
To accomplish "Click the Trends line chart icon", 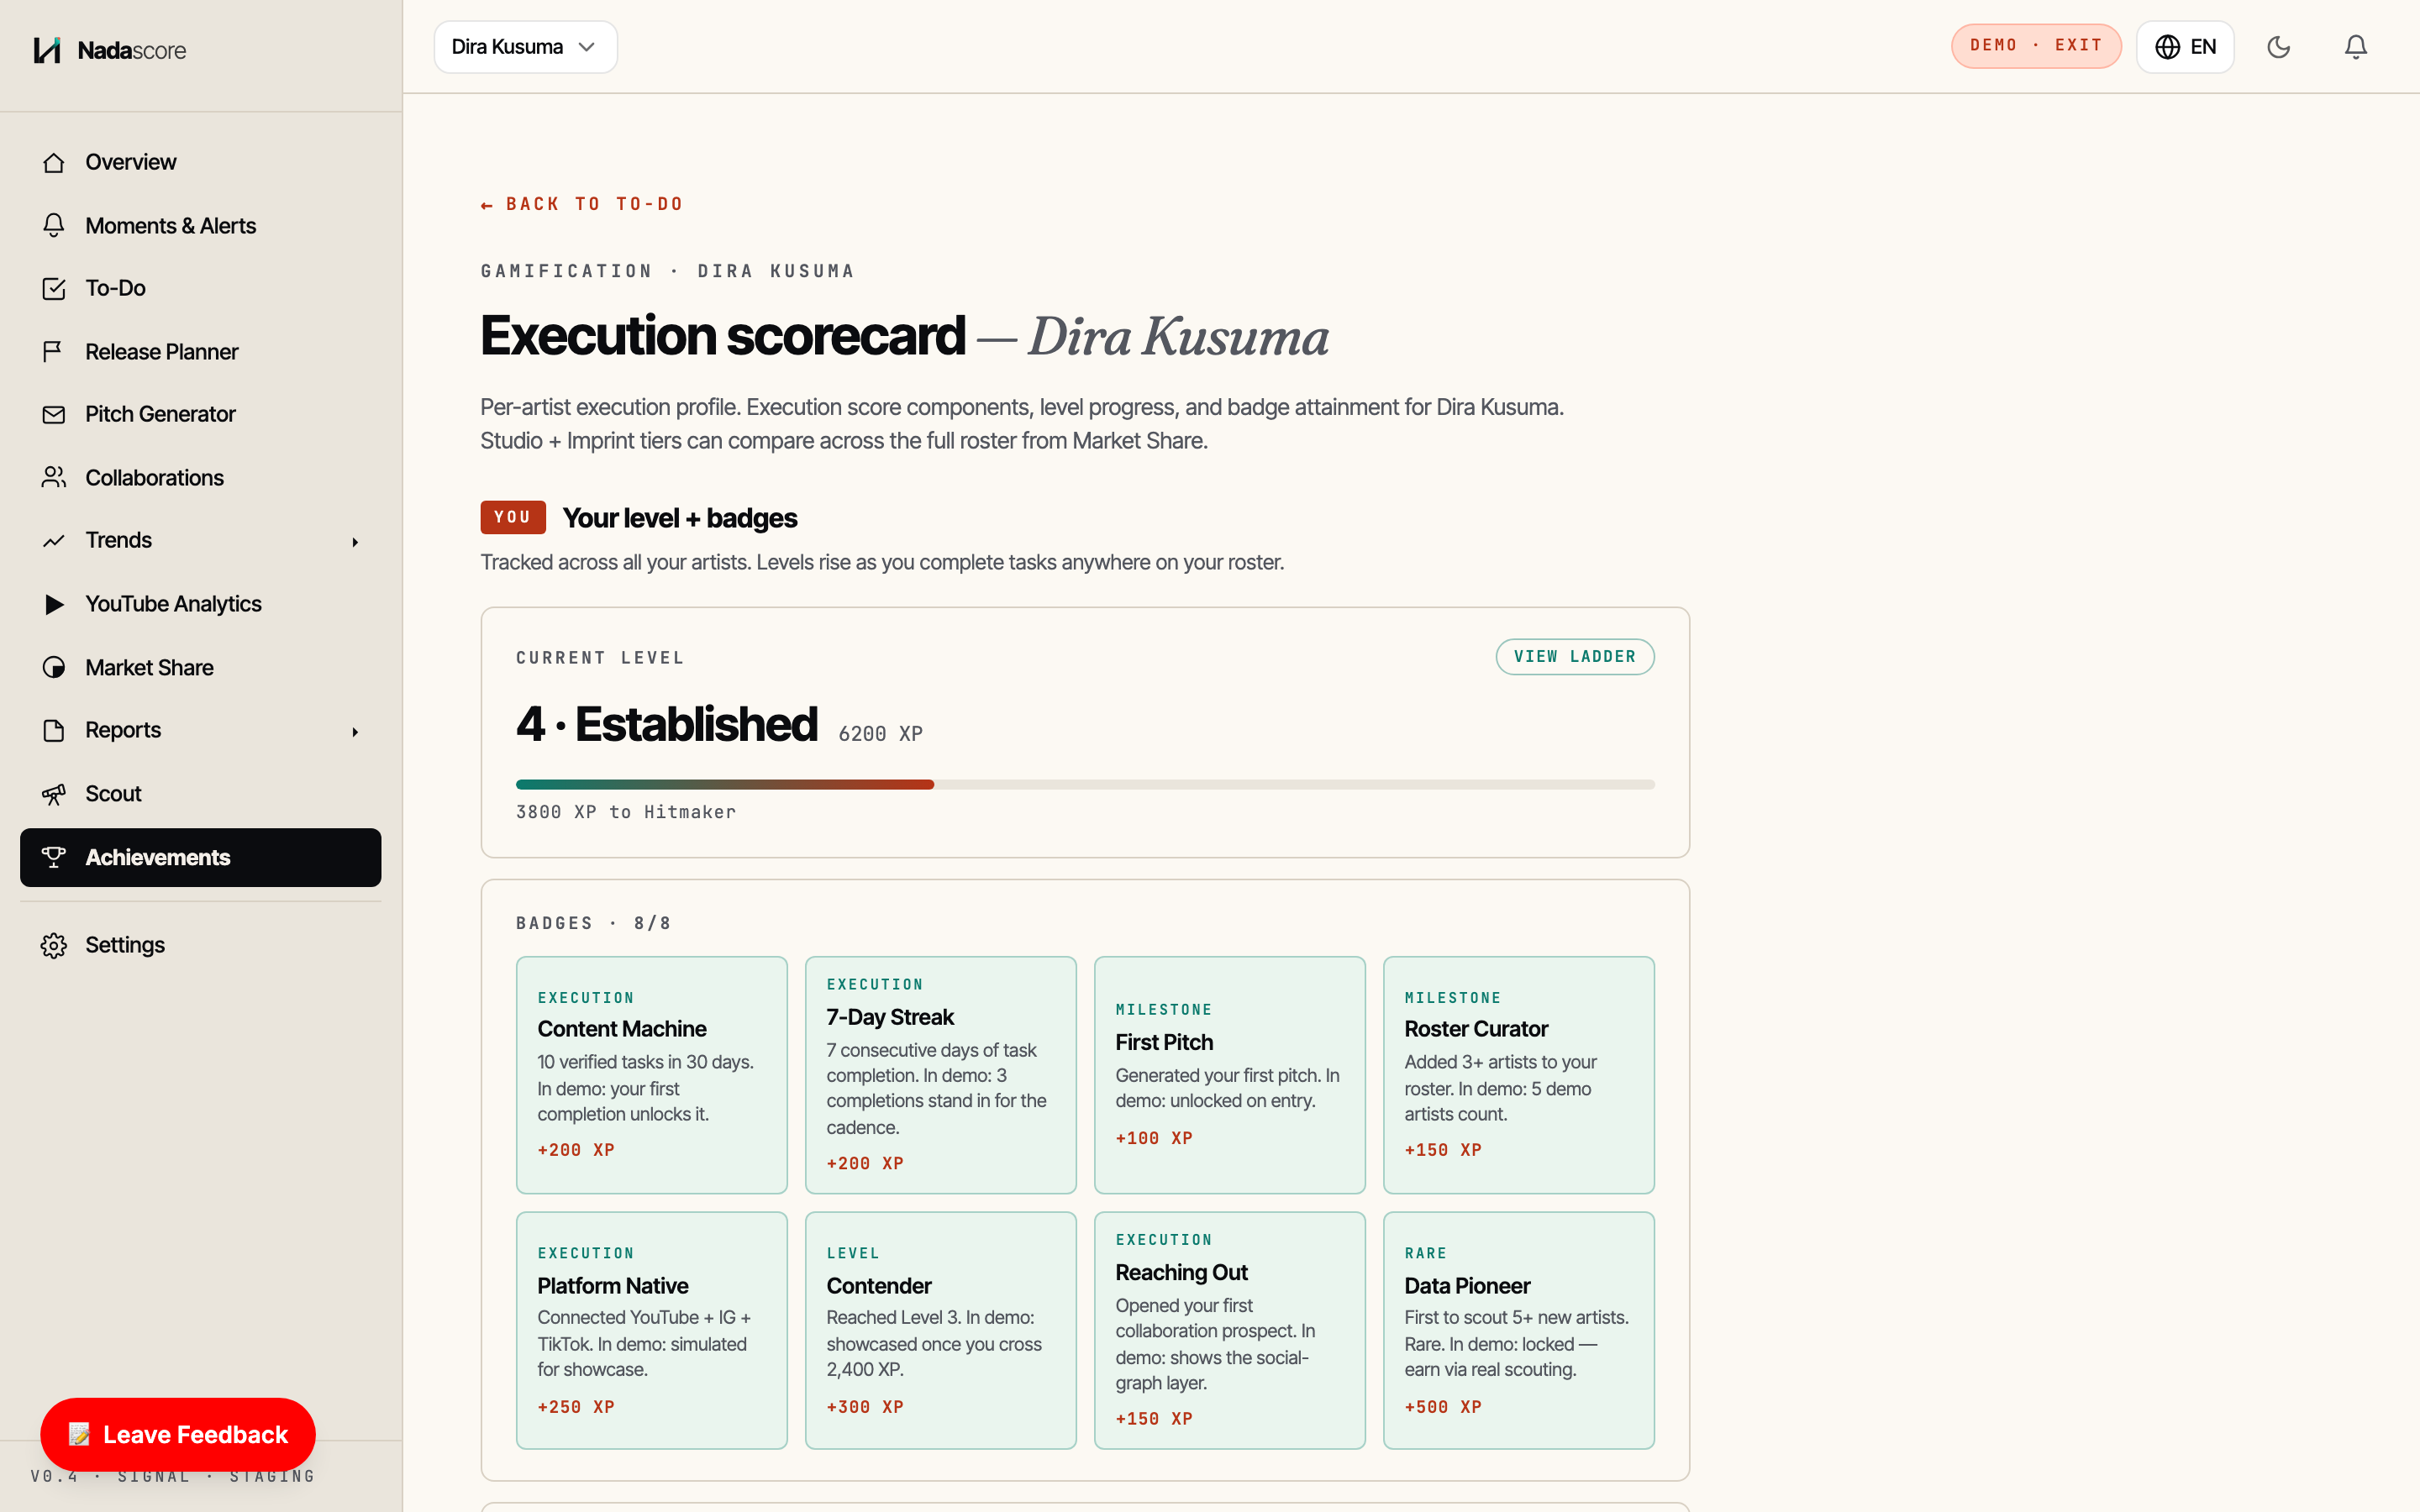I will pyautogui.click(x=54, y=540).
